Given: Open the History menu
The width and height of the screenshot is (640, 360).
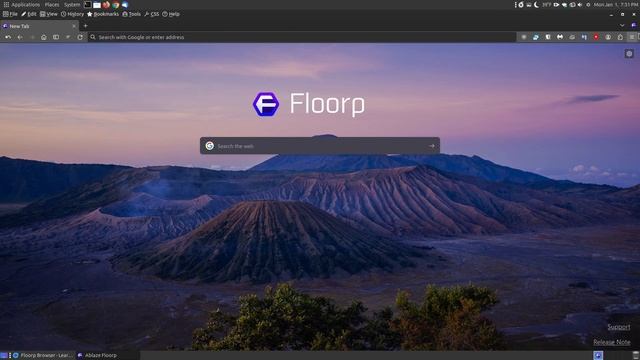Looking at the screenshot, I should 72,14.
